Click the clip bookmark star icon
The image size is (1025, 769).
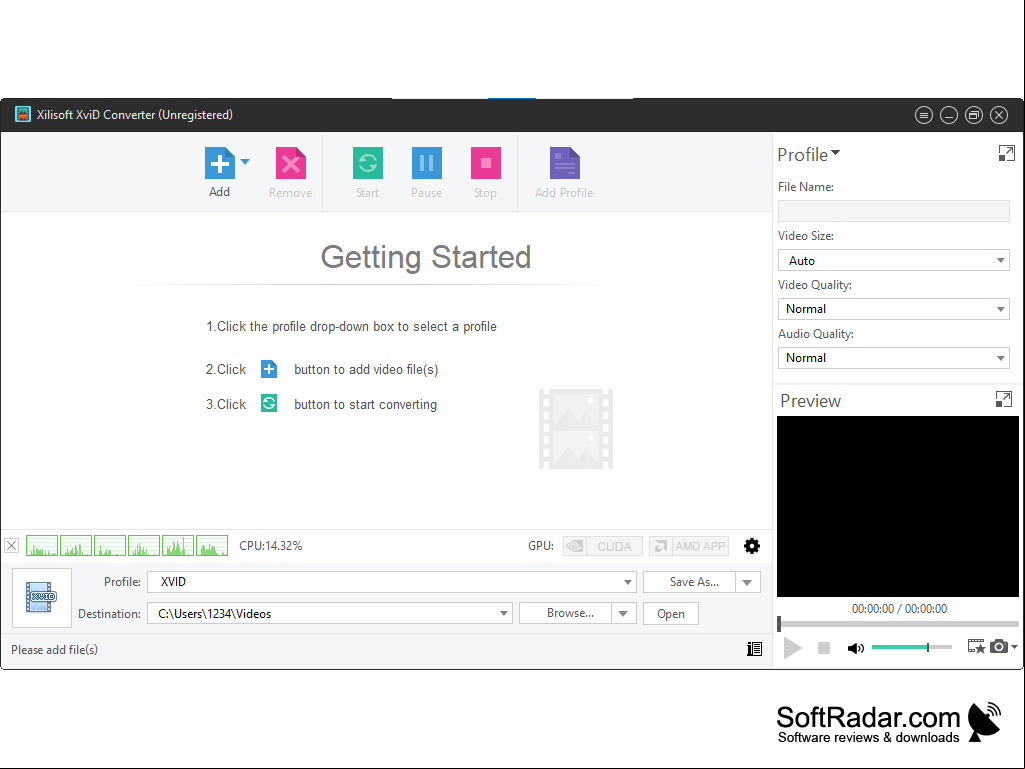click(x=976, y=646)
